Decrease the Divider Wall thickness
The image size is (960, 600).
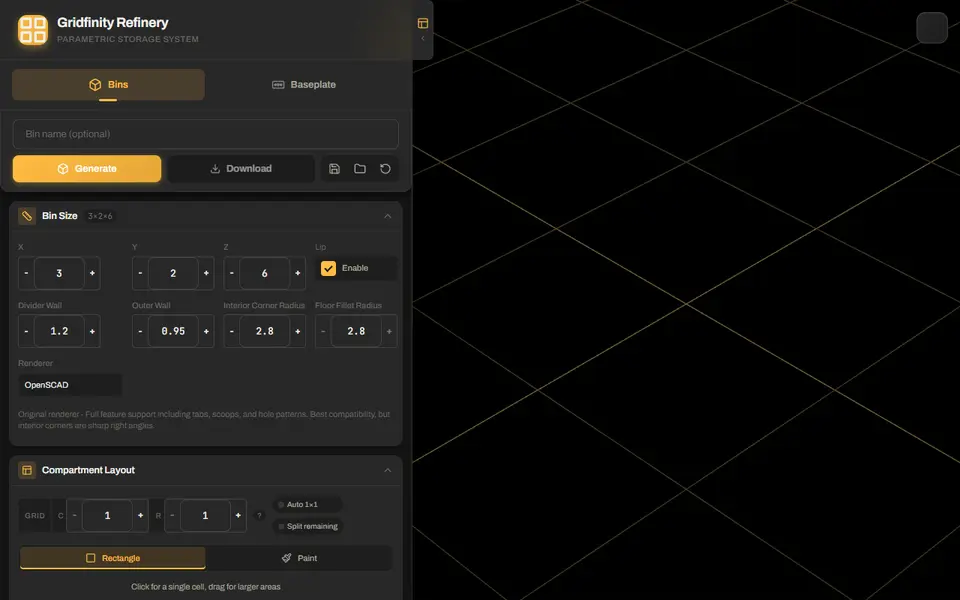26,331
